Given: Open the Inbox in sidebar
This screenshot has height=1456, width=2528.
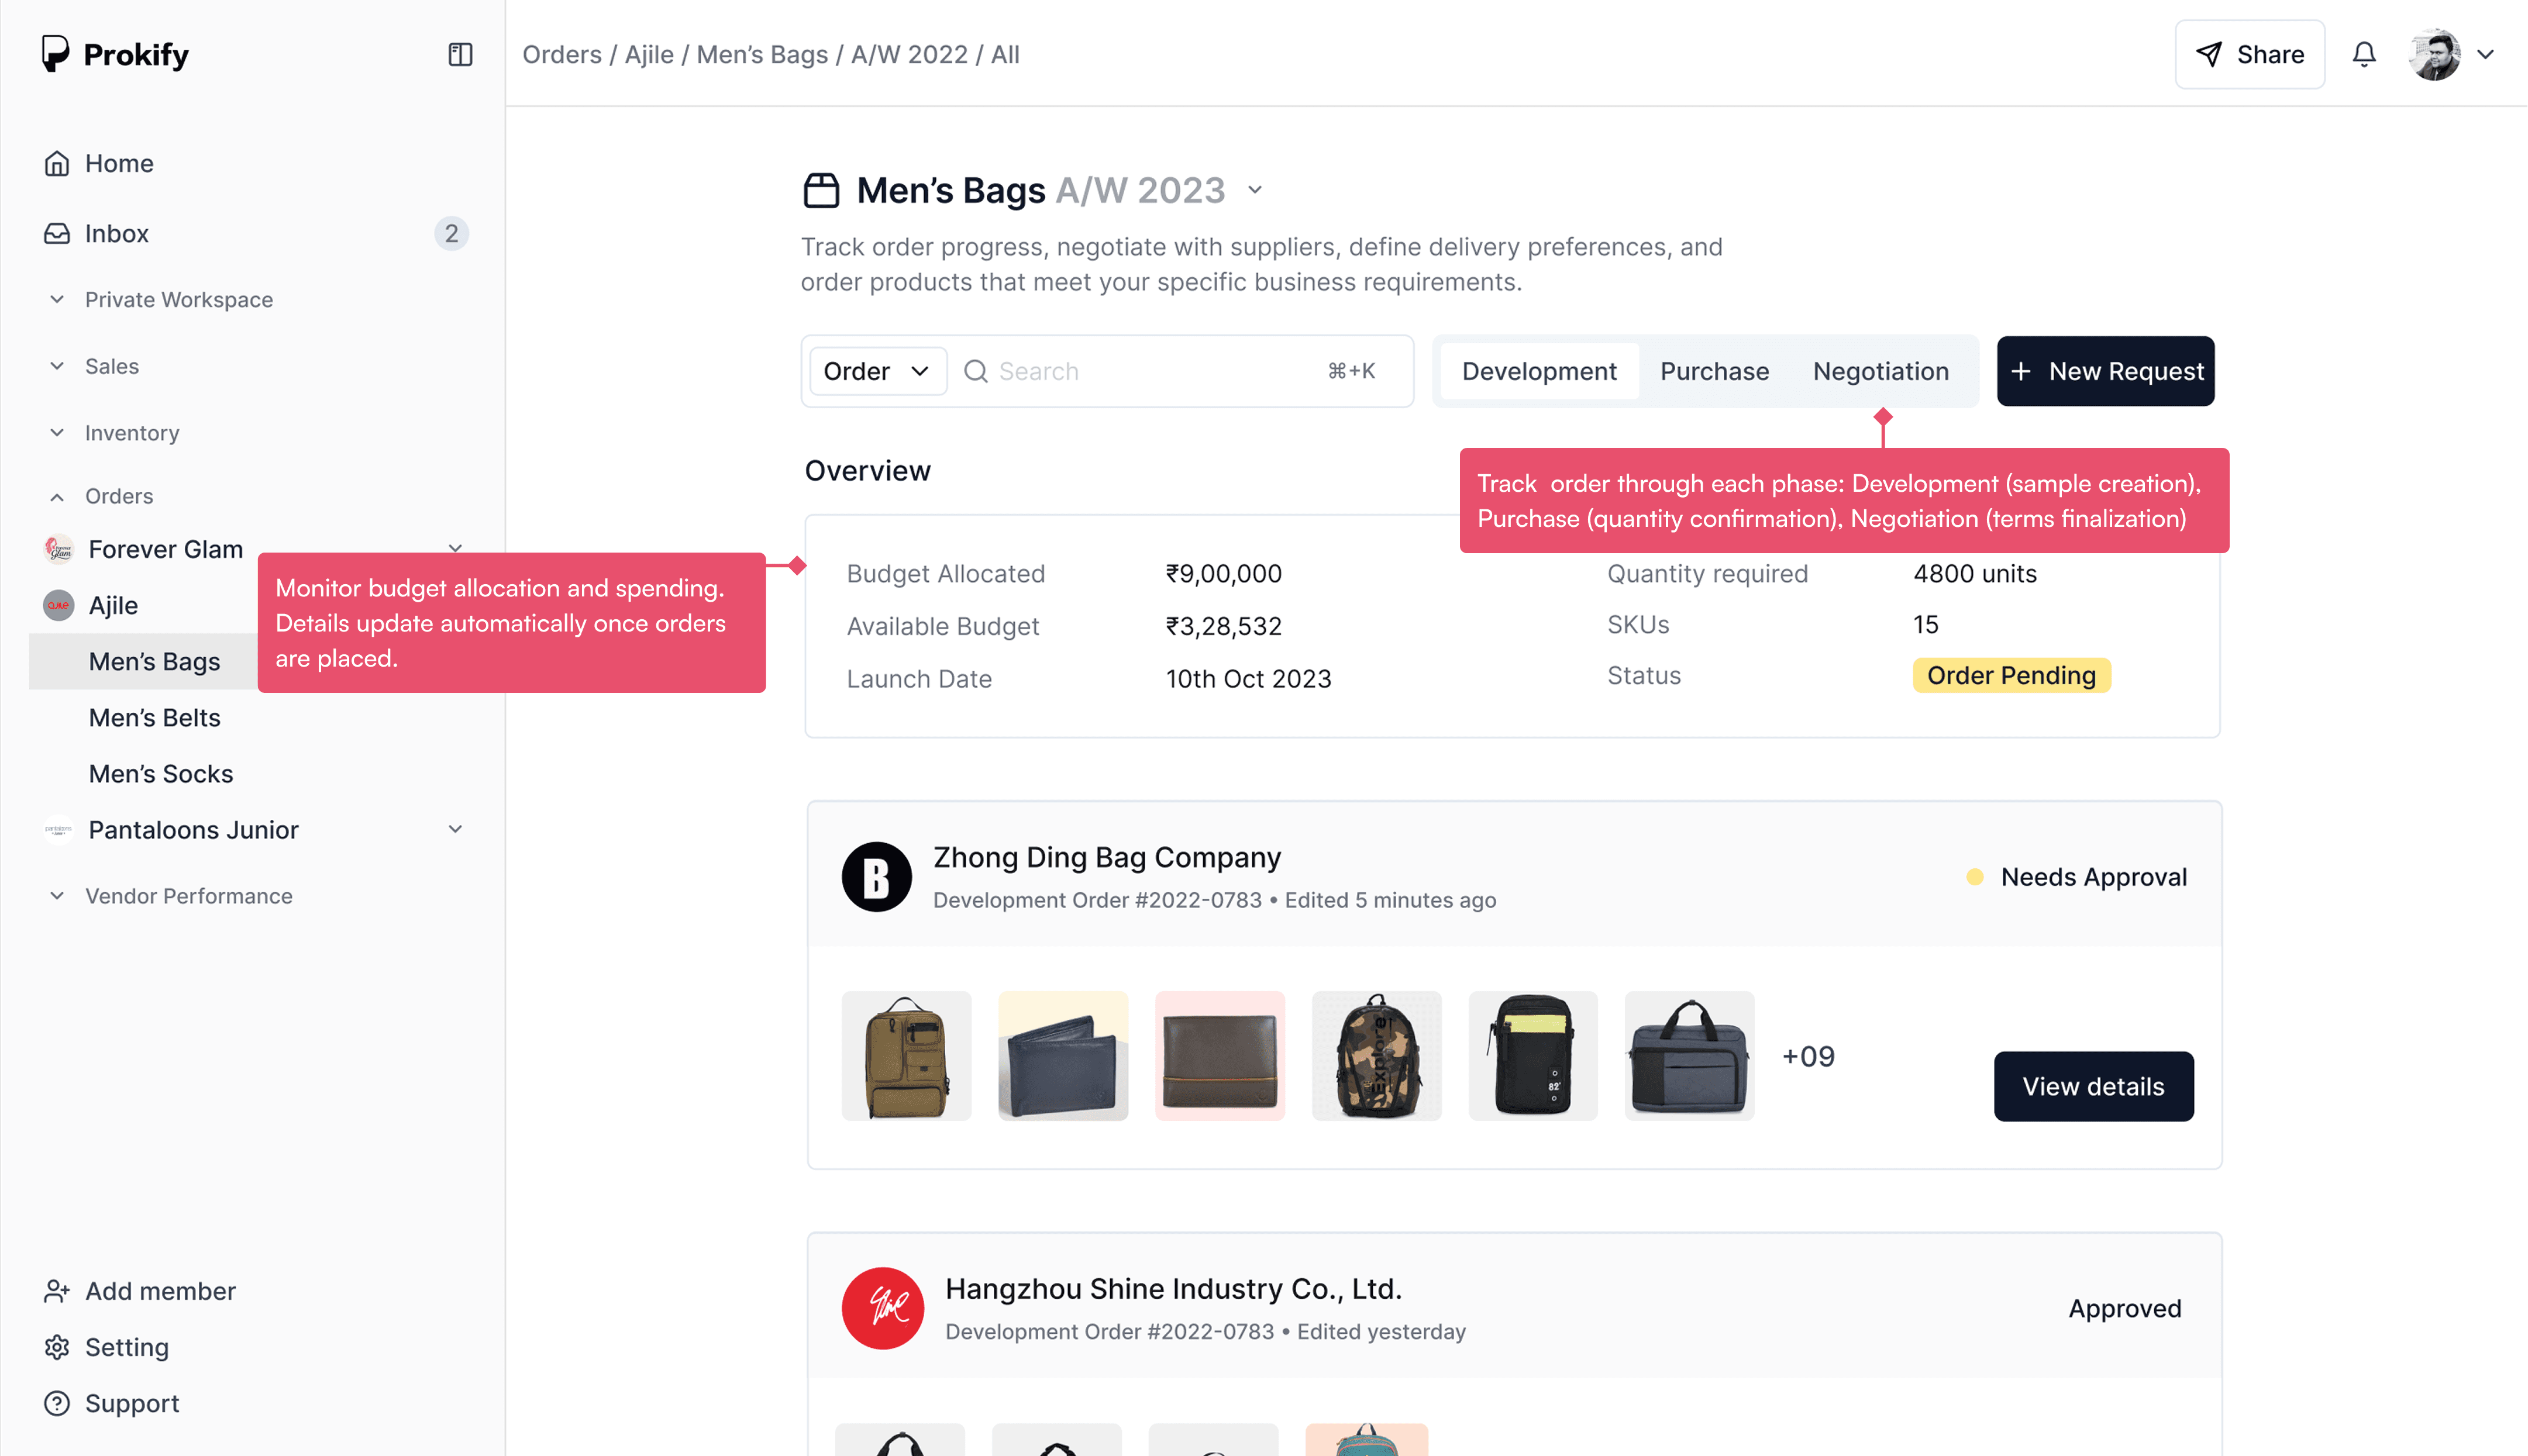Looking at the screenshot, I should click(x=116, y=233).
